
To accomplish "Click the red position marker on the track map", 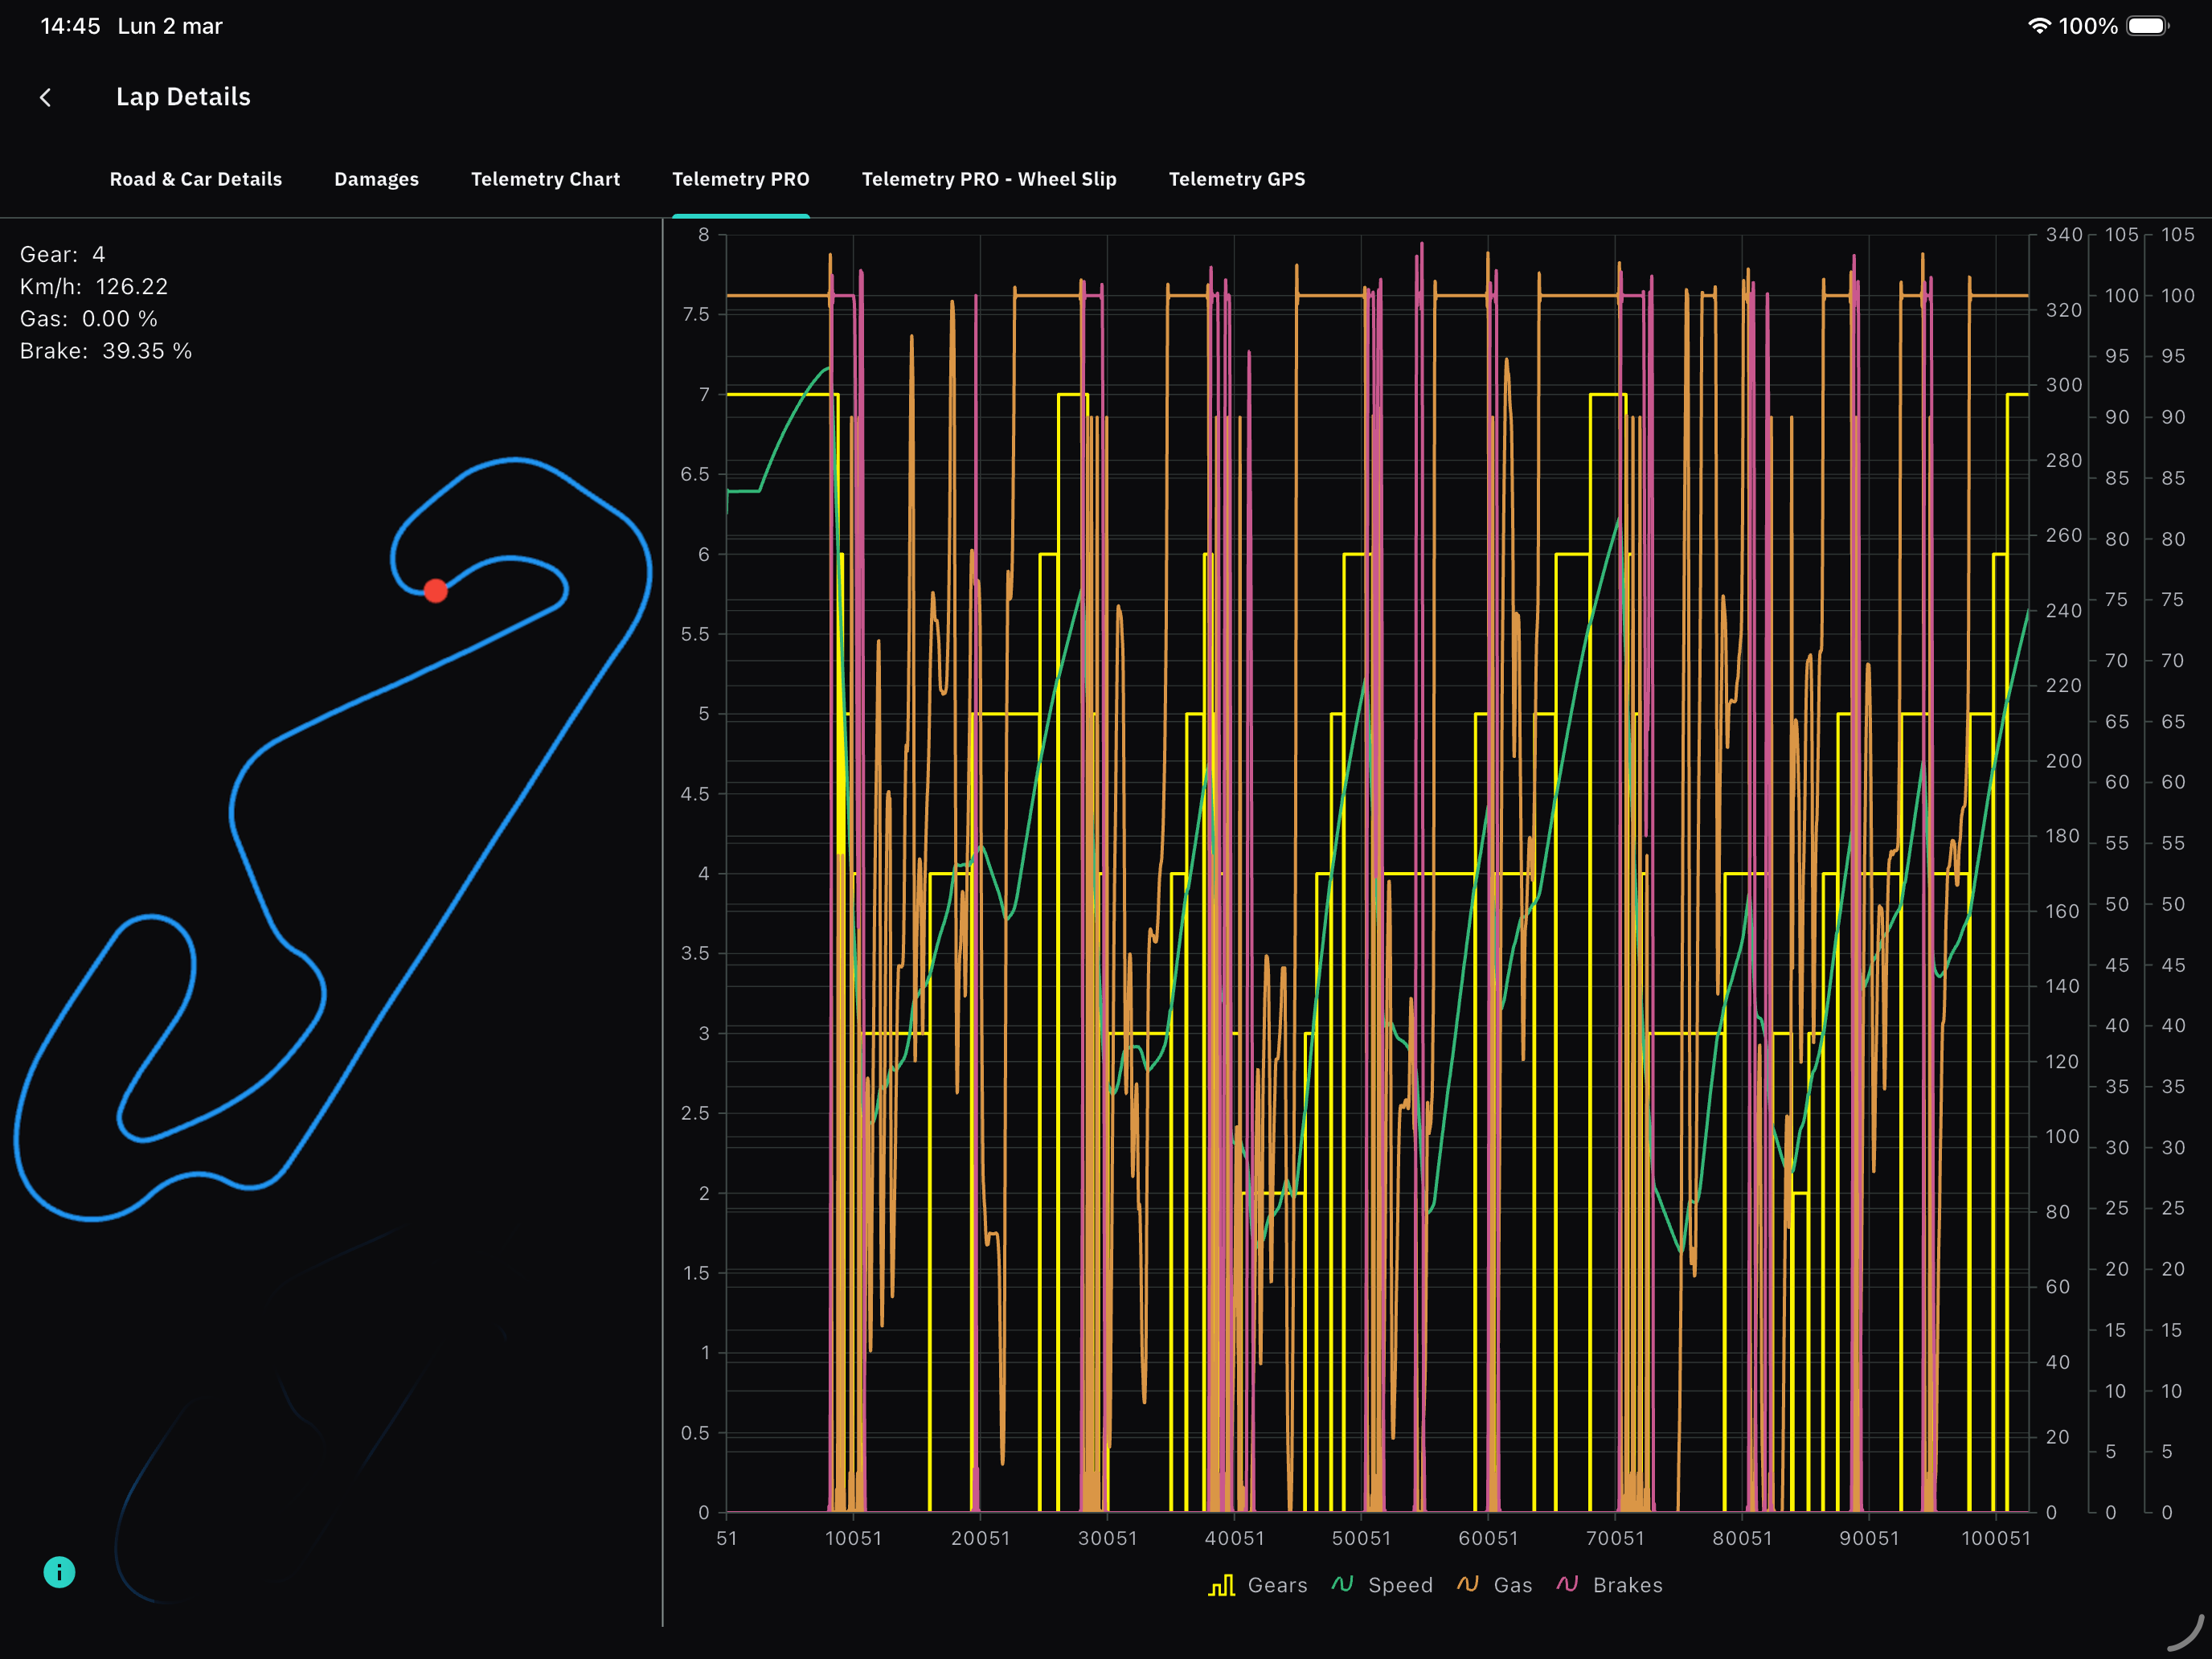I will (x=435, y=591).
